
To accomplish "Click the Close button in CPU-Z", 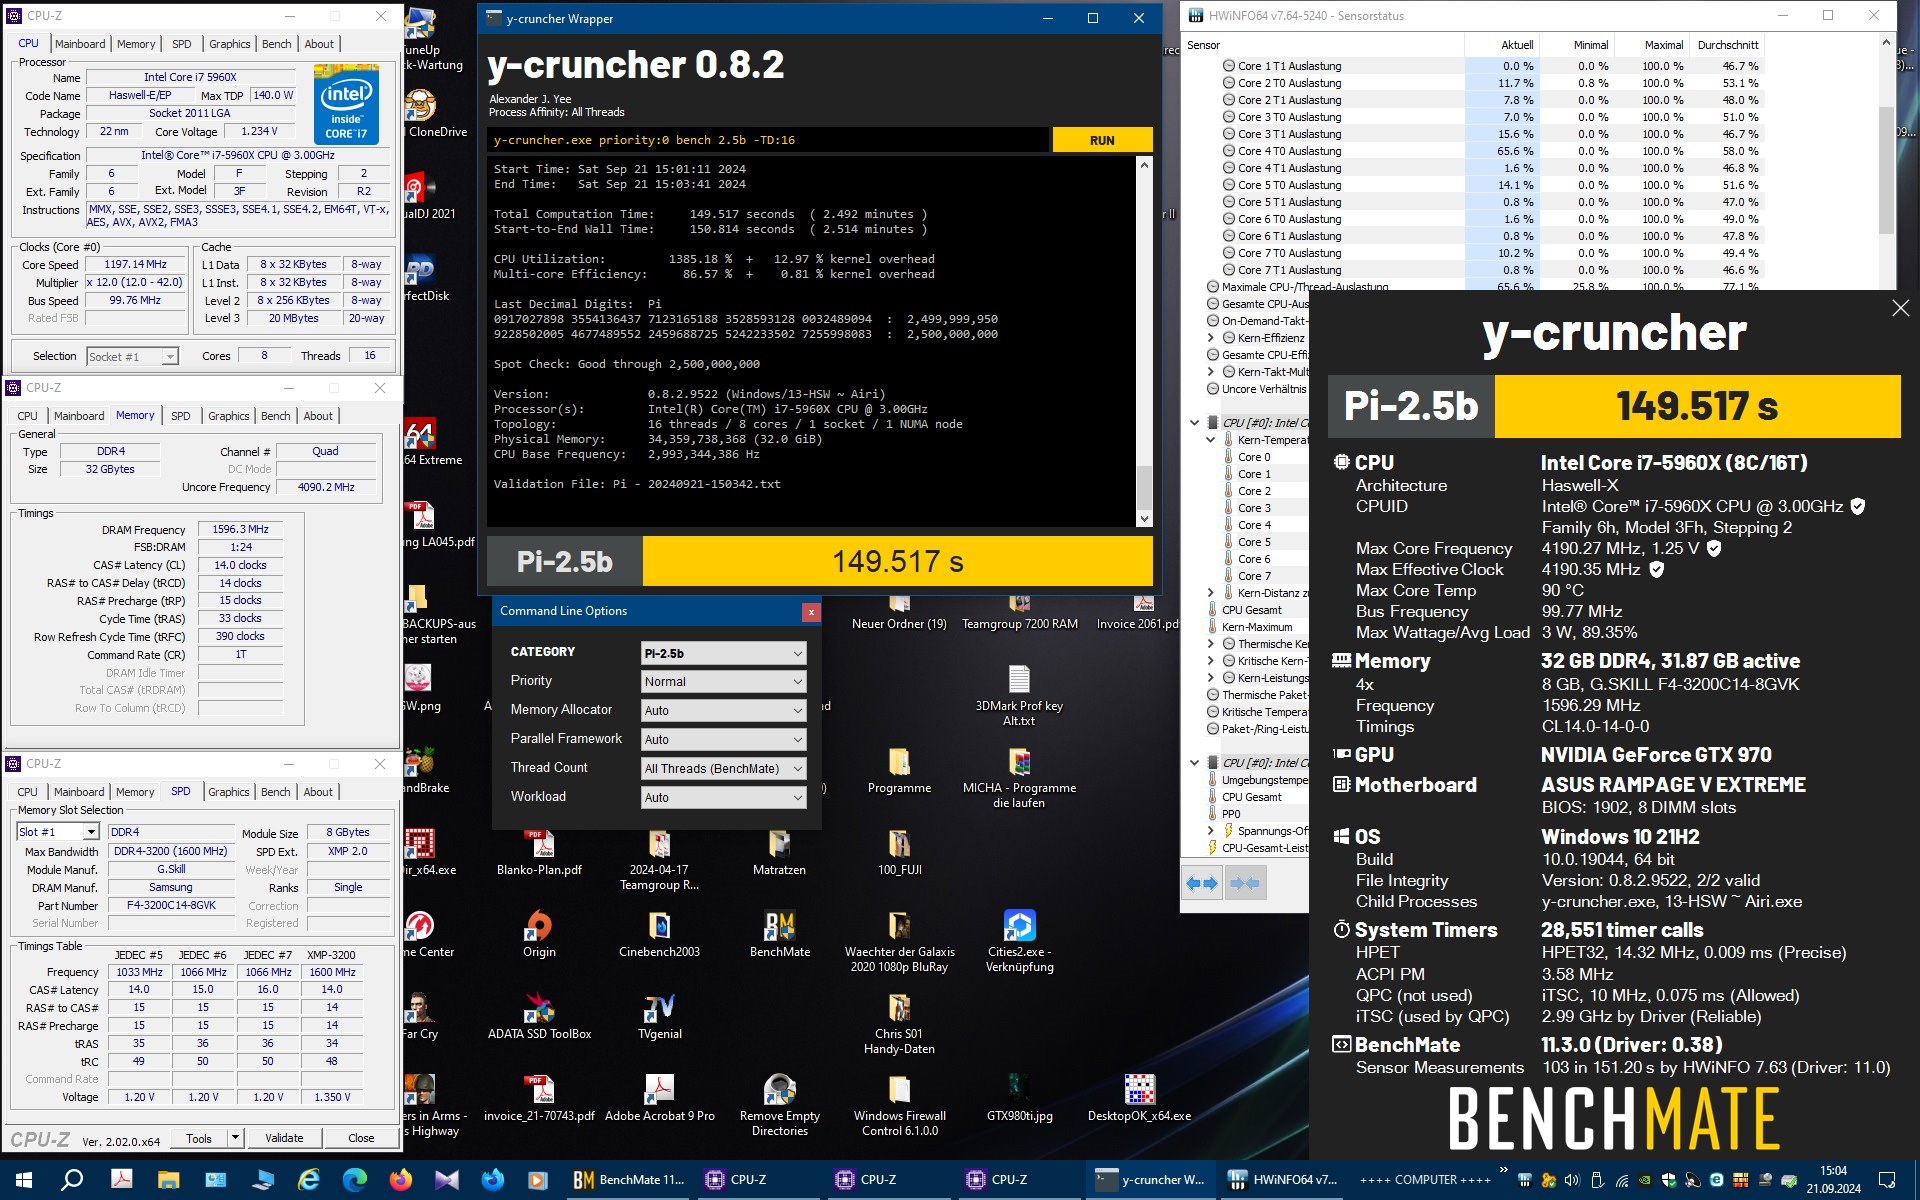I will pyautogui.click(x=361, y=1138).
